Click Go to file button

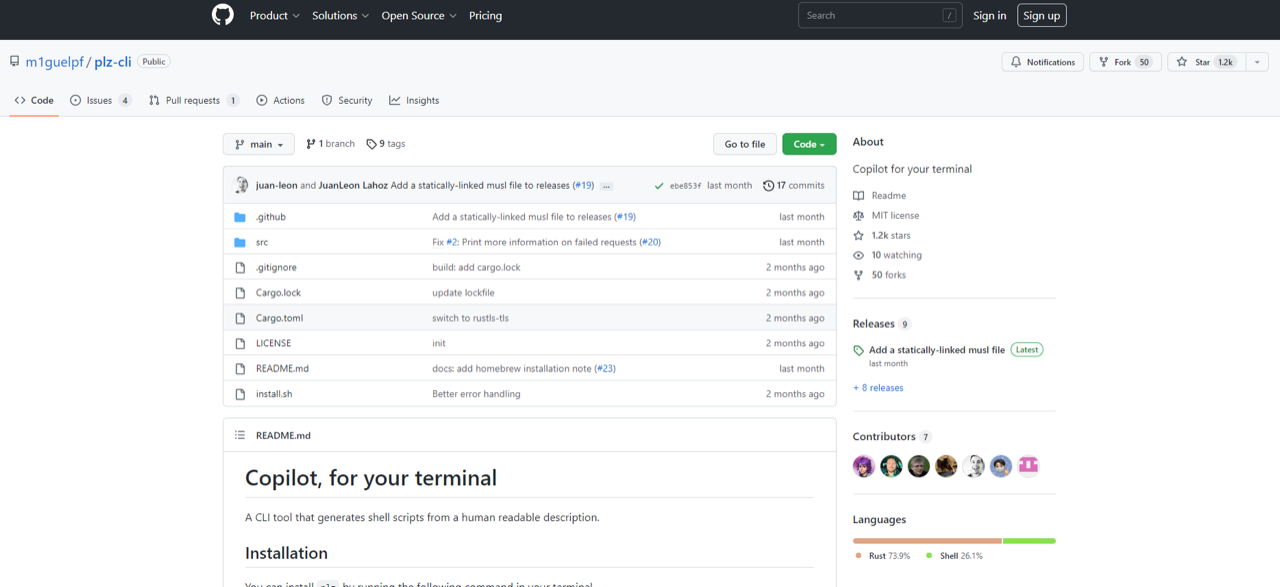745,144
